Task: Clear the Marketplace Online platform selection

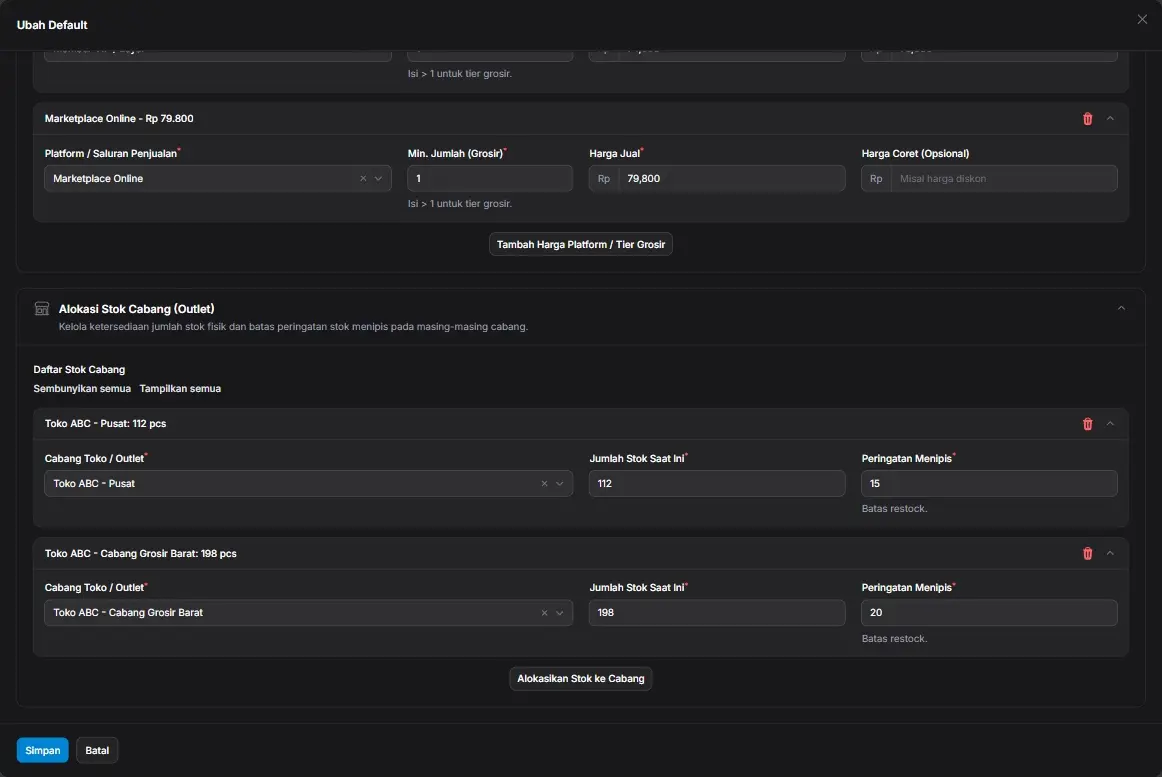Action: tap(363, 179)
